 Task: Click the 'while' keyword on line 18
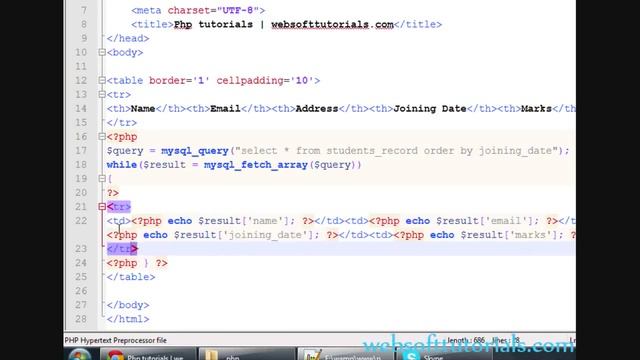(x=122, y=164)
